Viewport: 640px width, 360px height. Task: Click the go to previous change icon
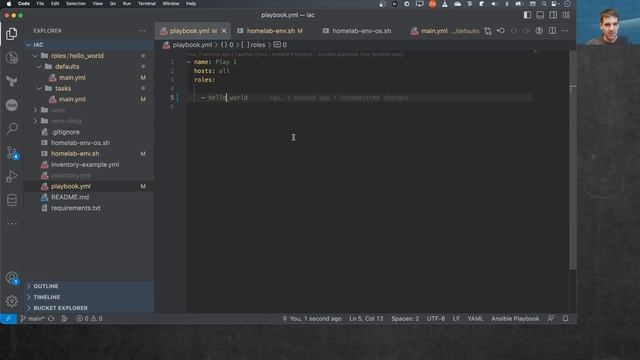tap(501, 31)
